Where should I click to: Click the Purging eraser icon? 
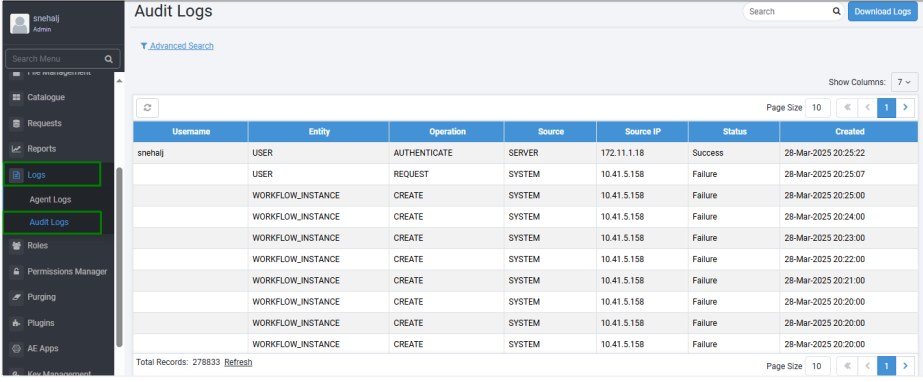(16, 297)
